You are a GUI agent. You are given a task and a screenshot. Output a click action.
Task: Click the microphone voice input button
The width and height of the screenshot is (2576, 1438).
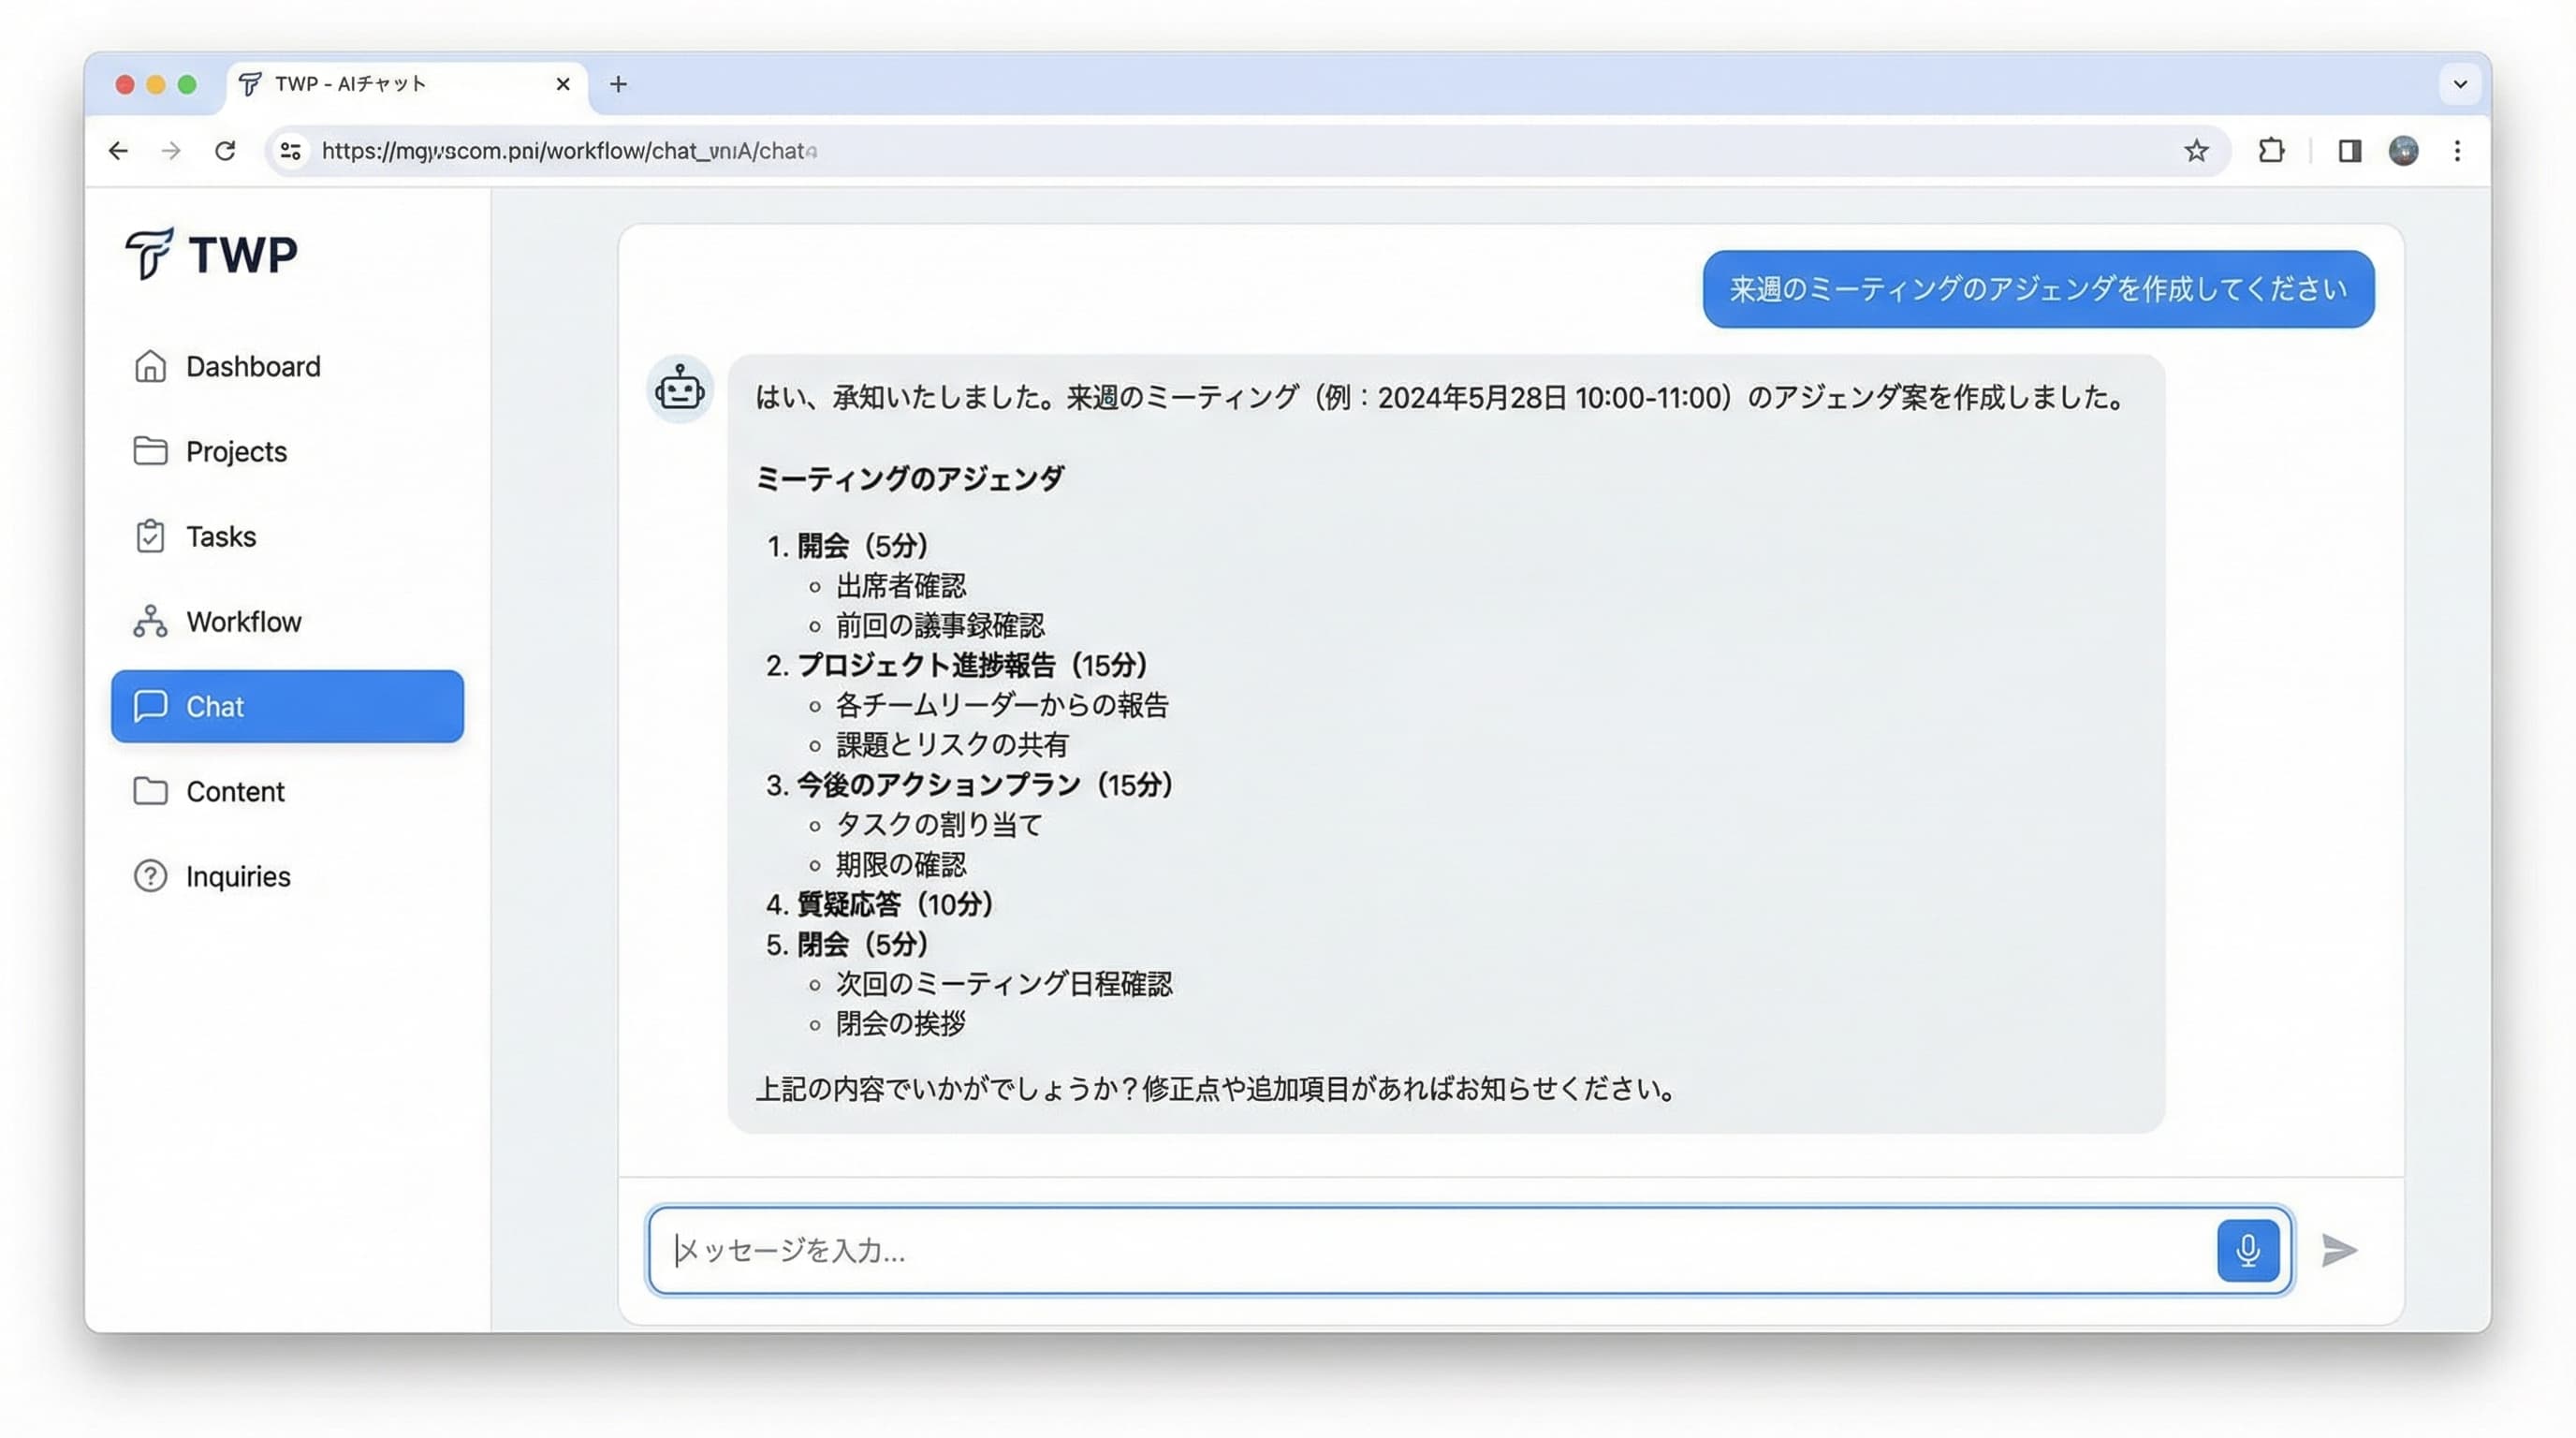point(2247,1250)
